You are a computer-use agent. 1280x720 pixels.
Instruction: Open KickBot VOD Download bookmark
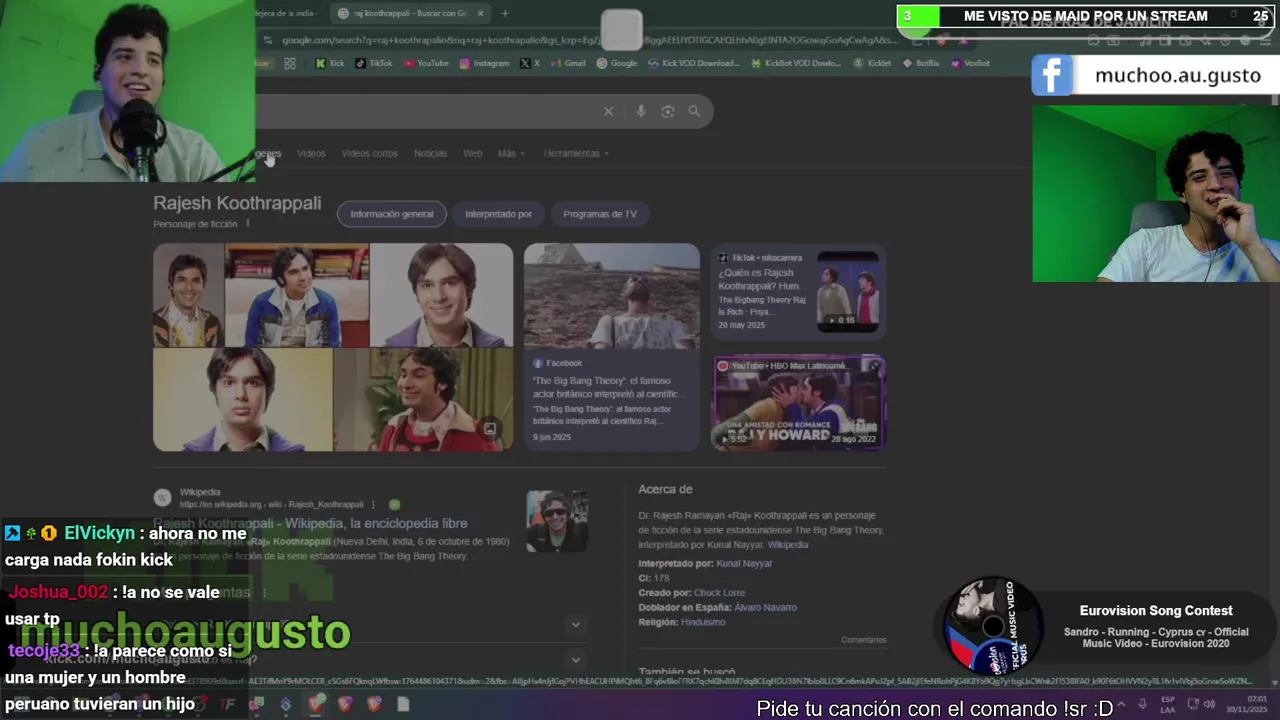796,63
